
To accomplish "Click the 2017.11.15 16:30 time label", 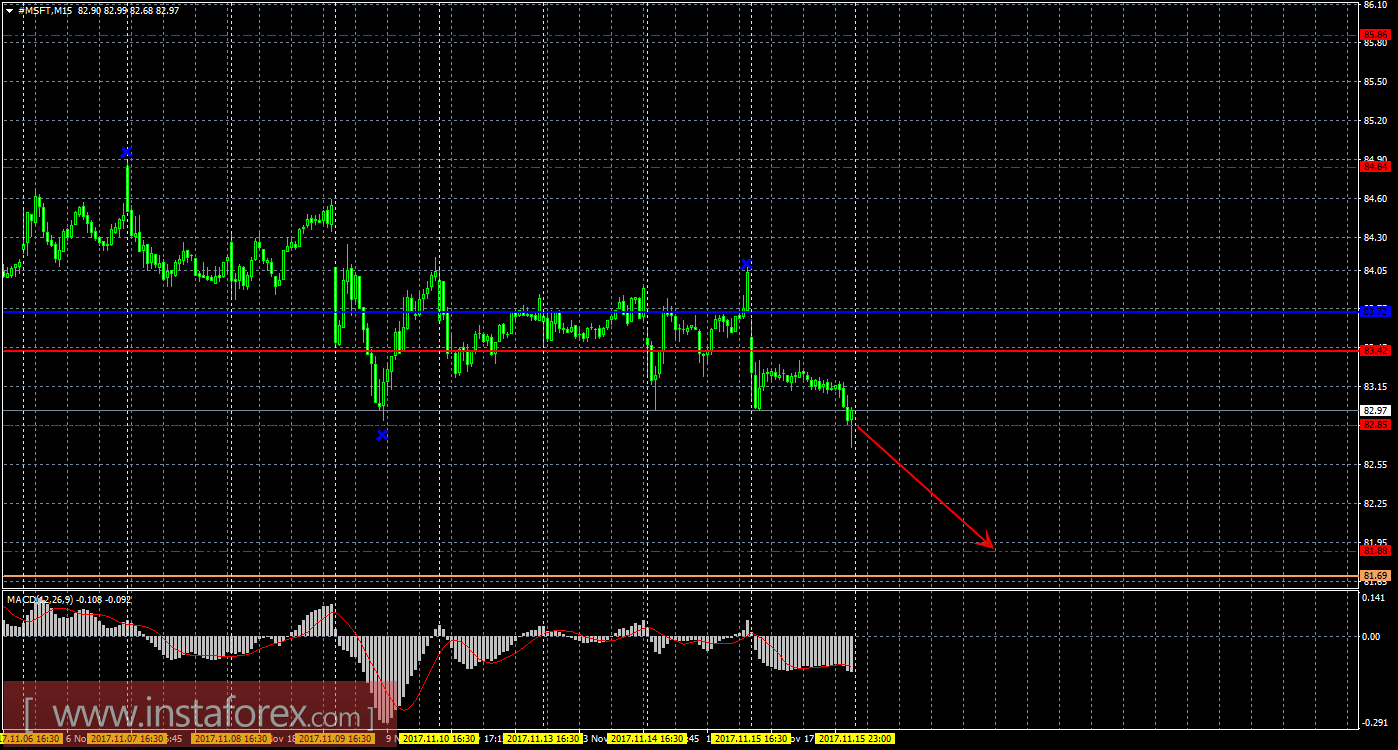I will click(751, 739).
